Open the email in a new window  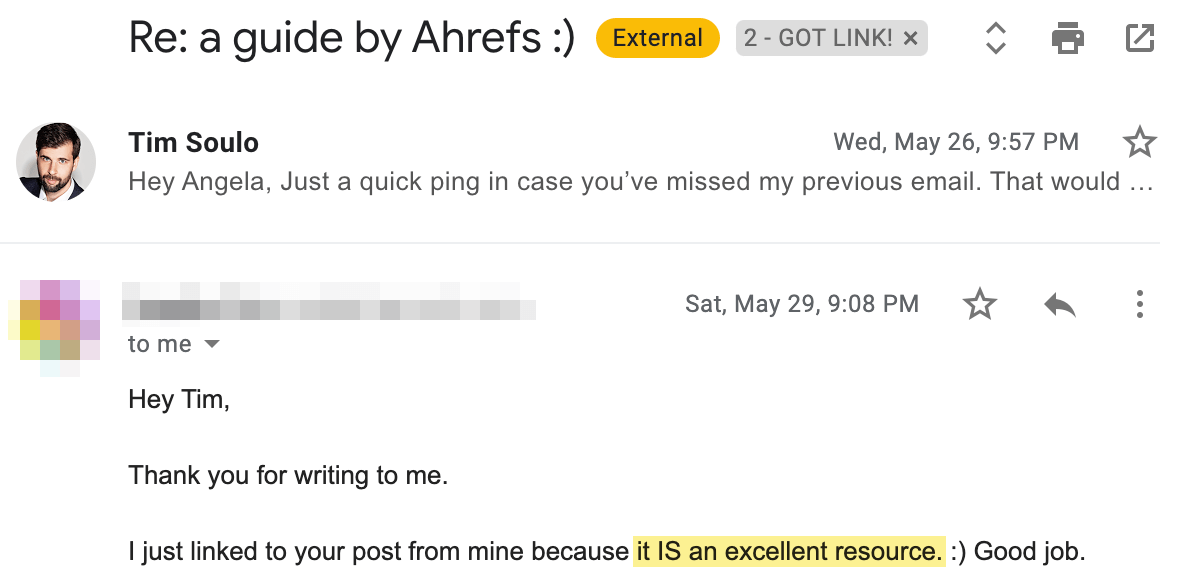[x=1140, y=39]
